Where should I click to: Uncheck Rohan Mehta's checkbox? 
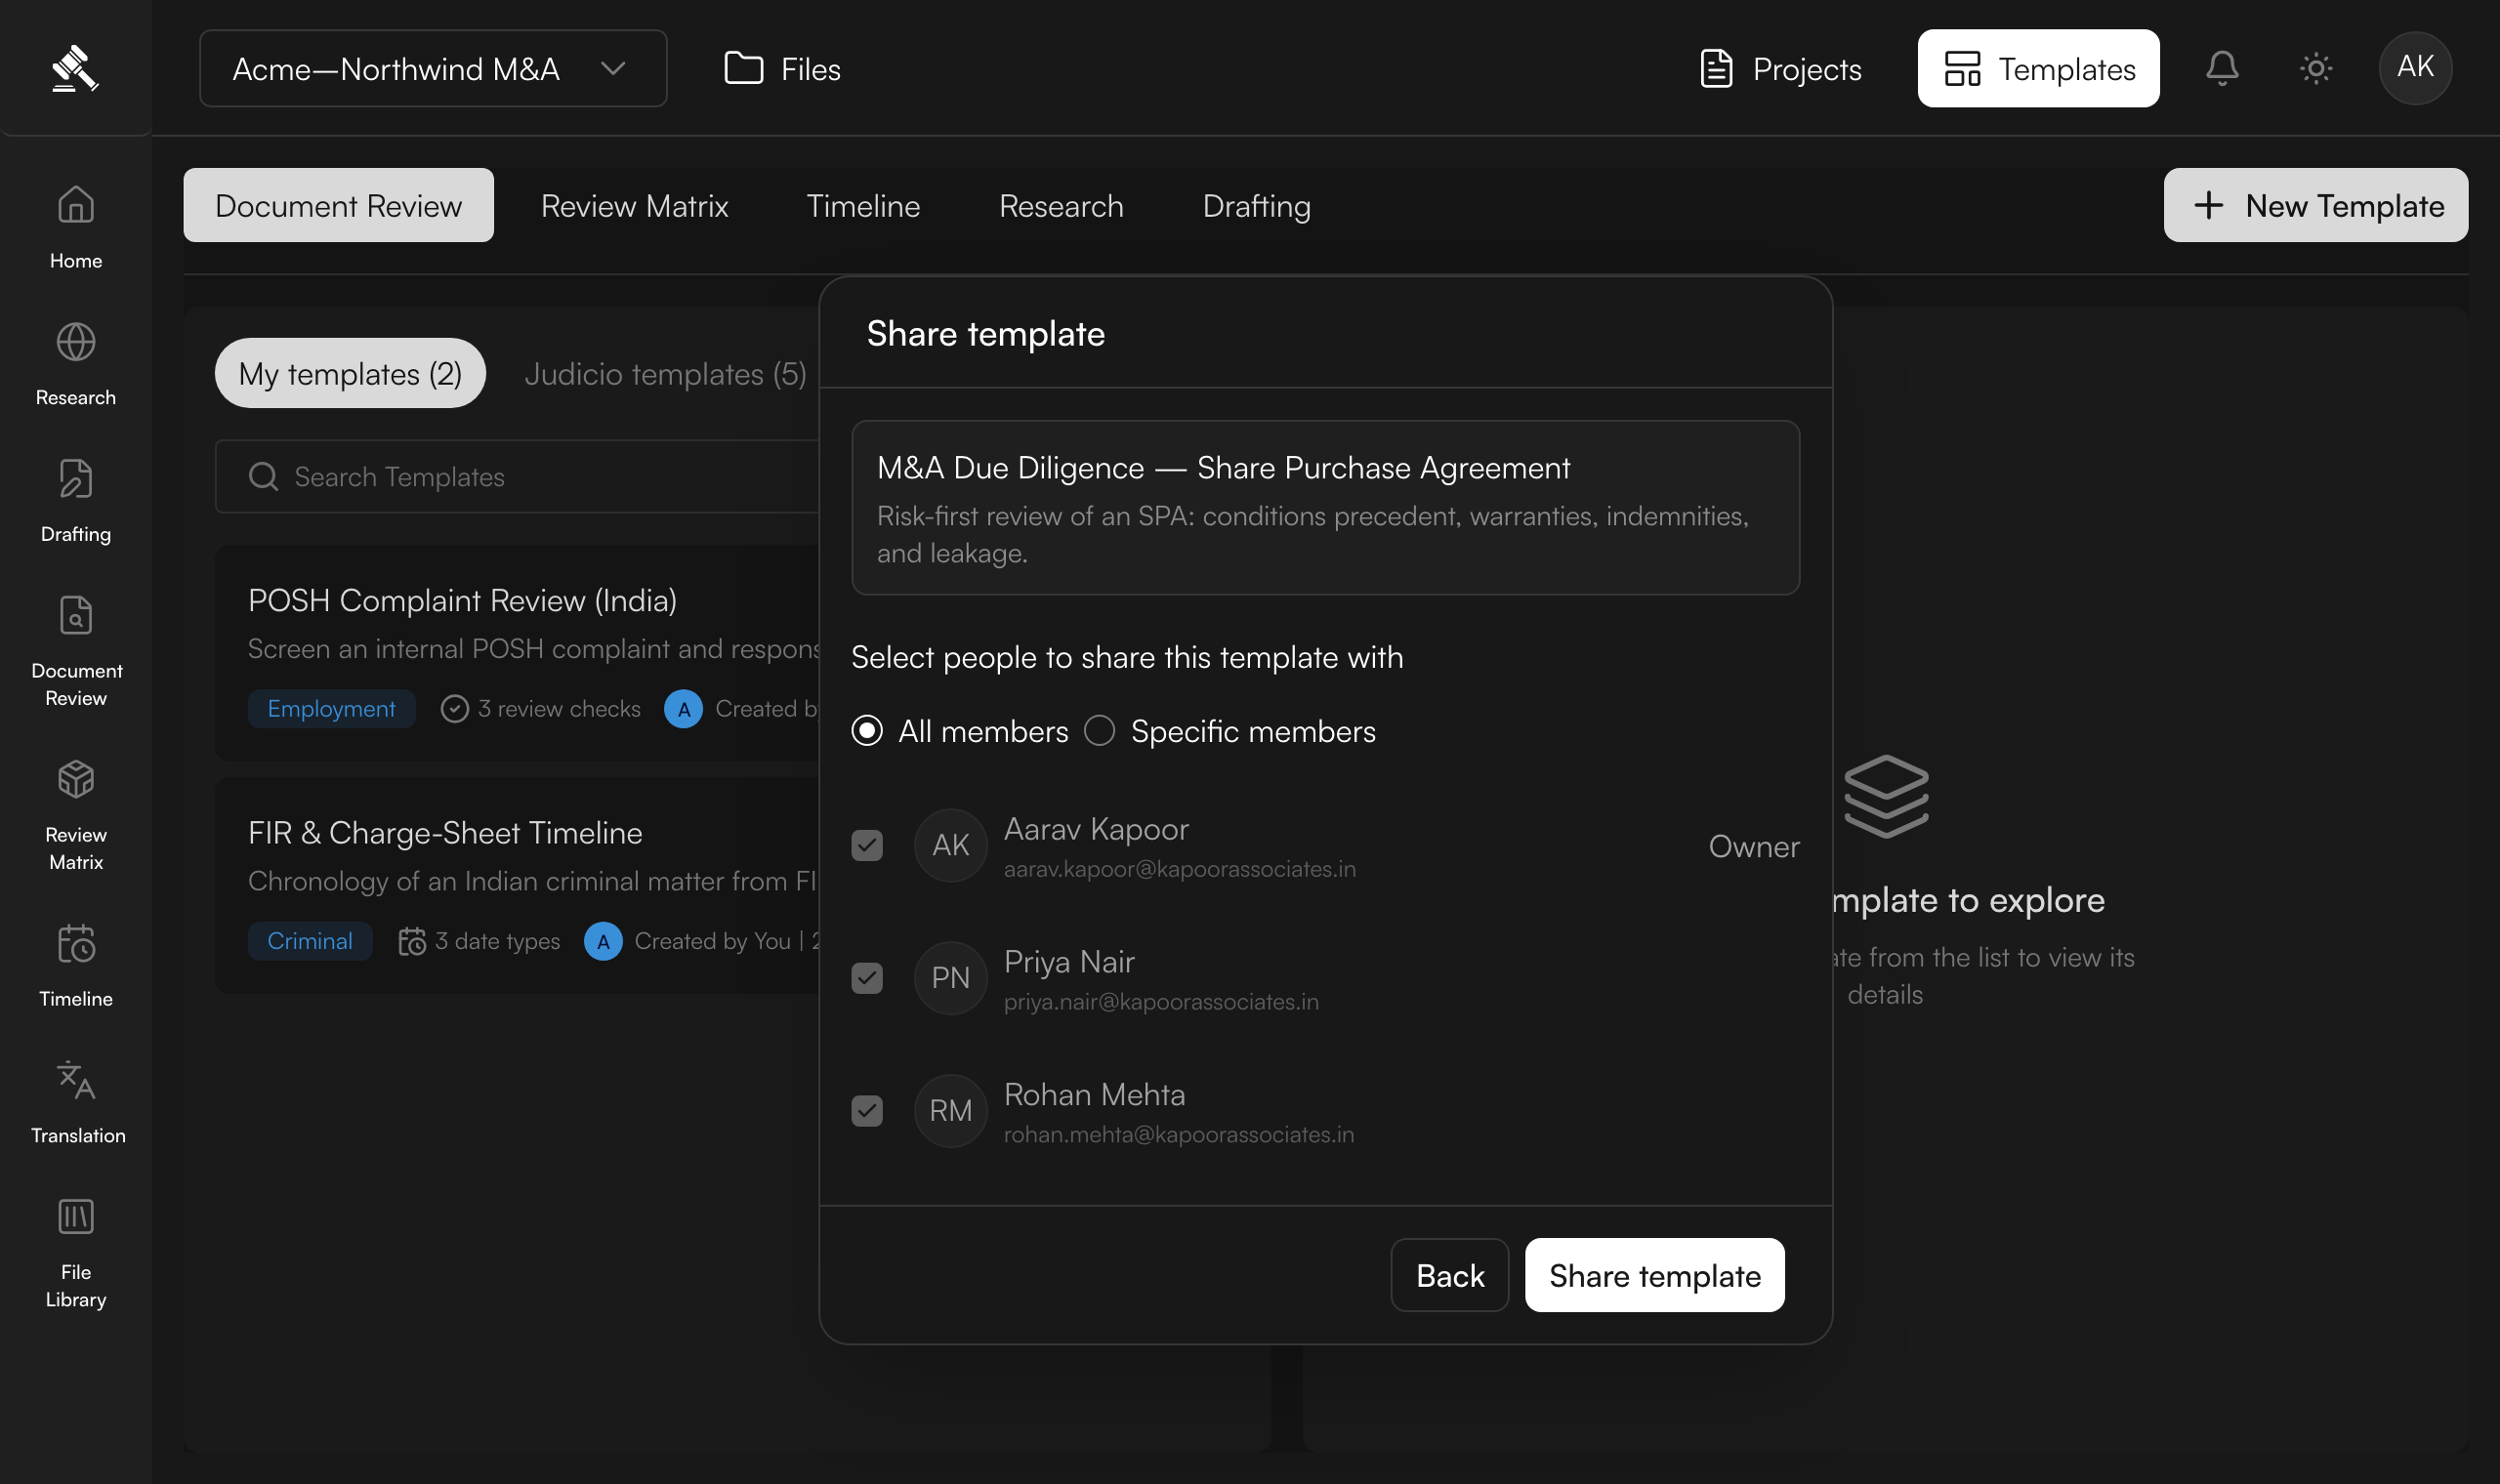(867, 1111)
